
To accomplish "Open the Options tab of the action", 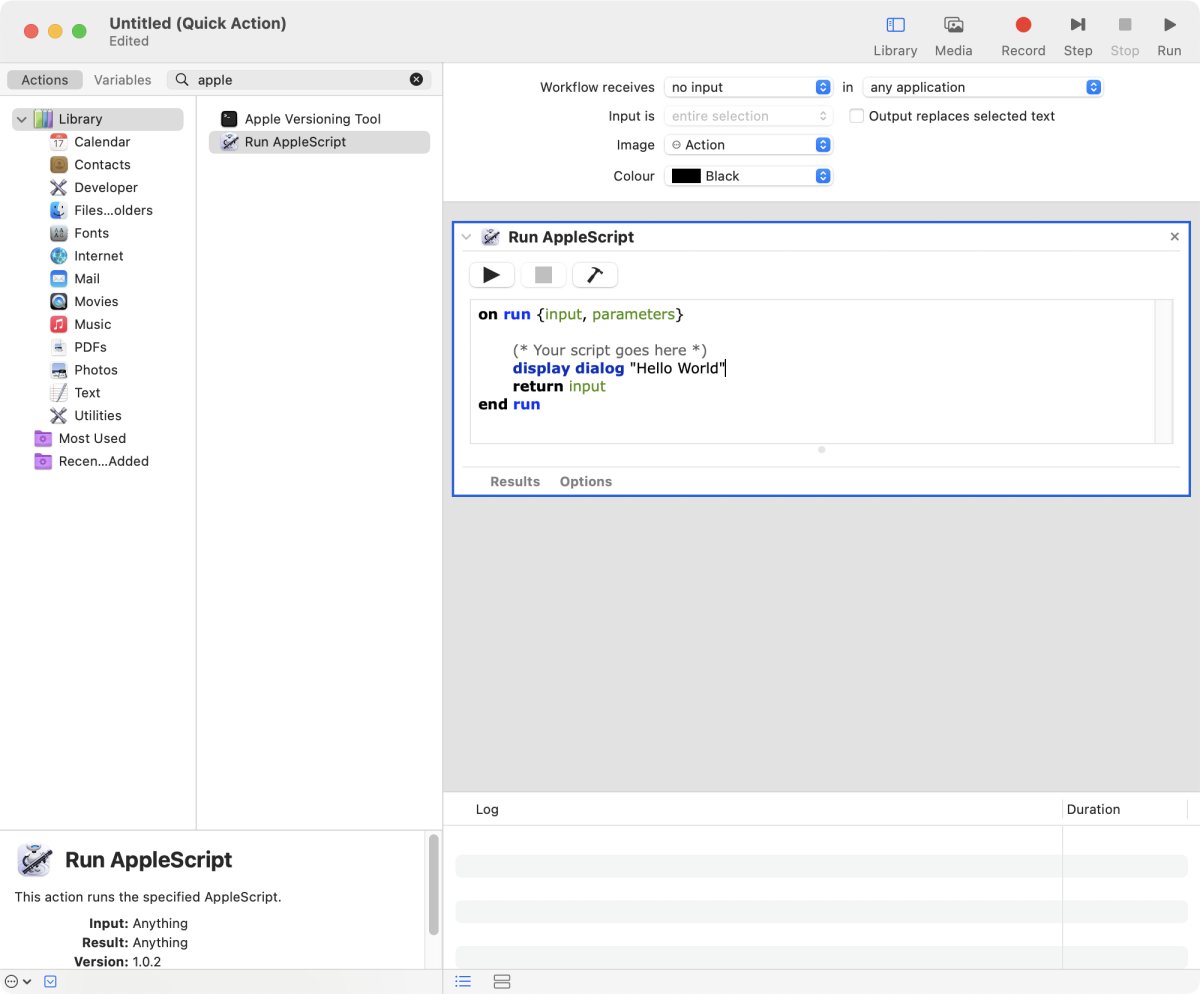I will pyautogui.click(x=586, y=482).
